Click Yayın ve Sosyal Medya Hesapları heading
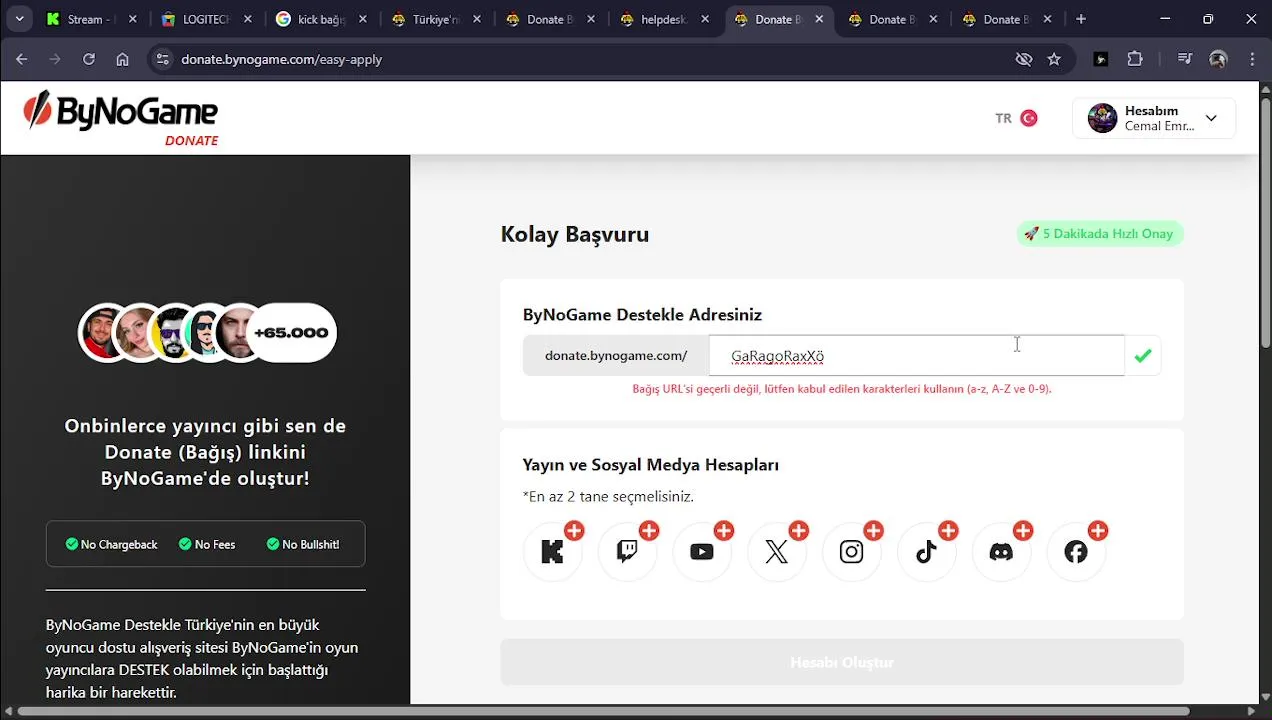The image size is (1272, 720). [x=651, y=465]
